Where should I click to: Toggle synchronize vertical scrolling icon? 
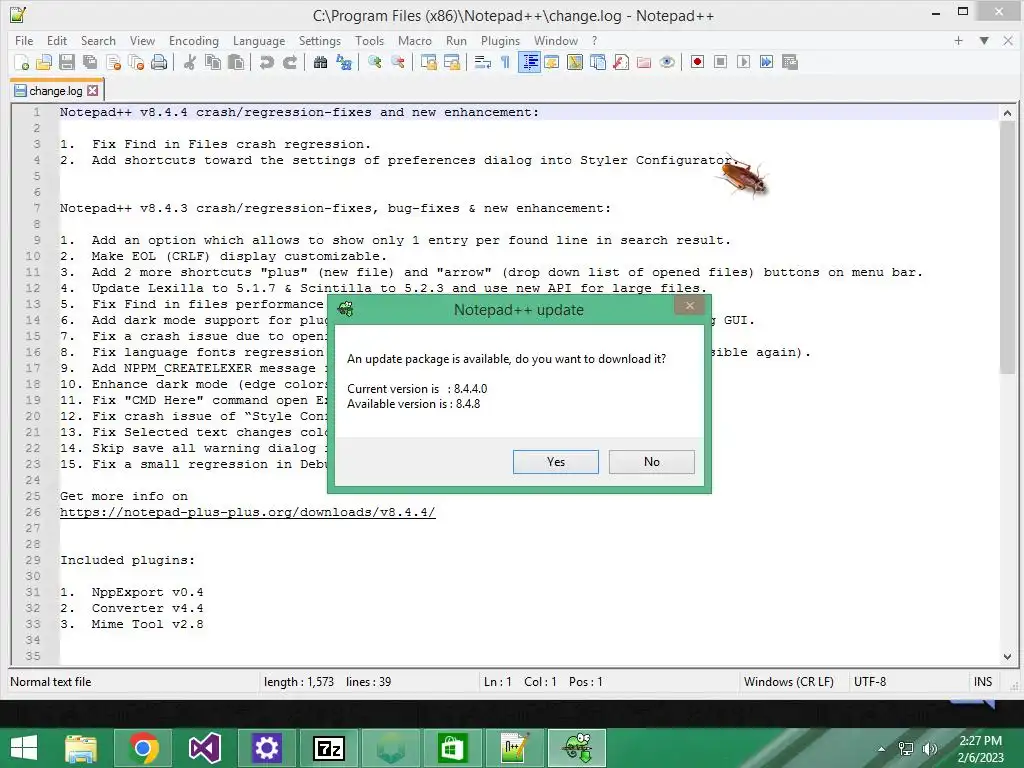point(428,63)
